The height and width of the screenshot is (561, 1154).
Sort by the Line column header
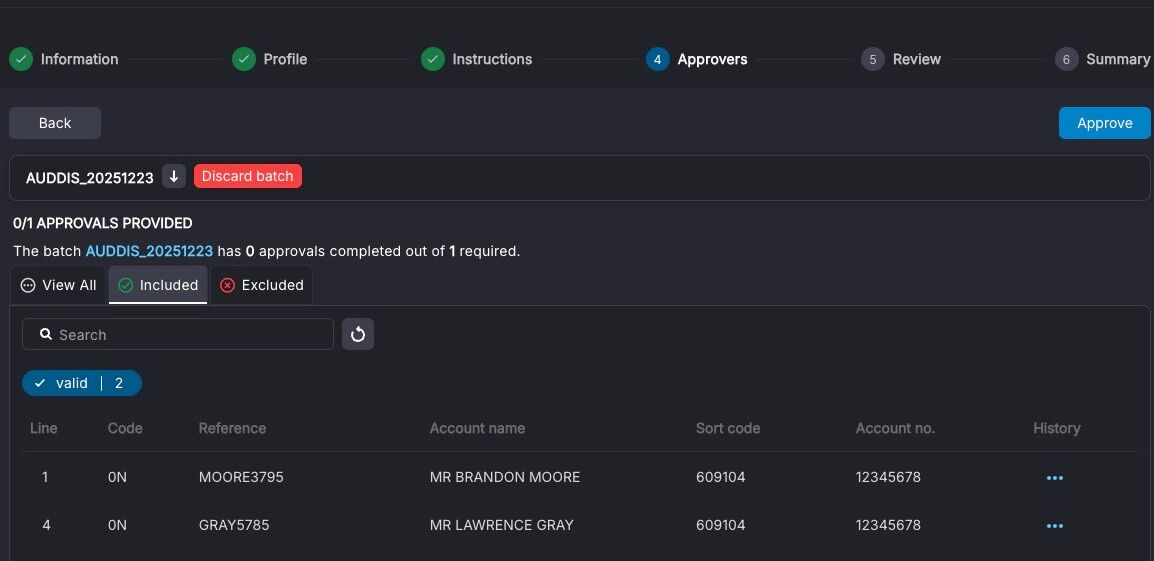(x=44, y=428)
